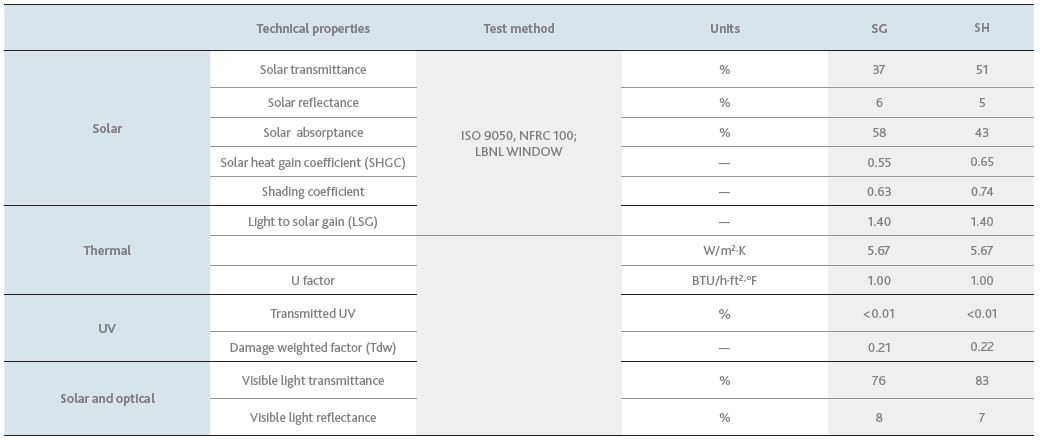The image size is (1040, 441).
Task: Select the Damage weighted factor (Tdw) cell
Action: (312, 347)
